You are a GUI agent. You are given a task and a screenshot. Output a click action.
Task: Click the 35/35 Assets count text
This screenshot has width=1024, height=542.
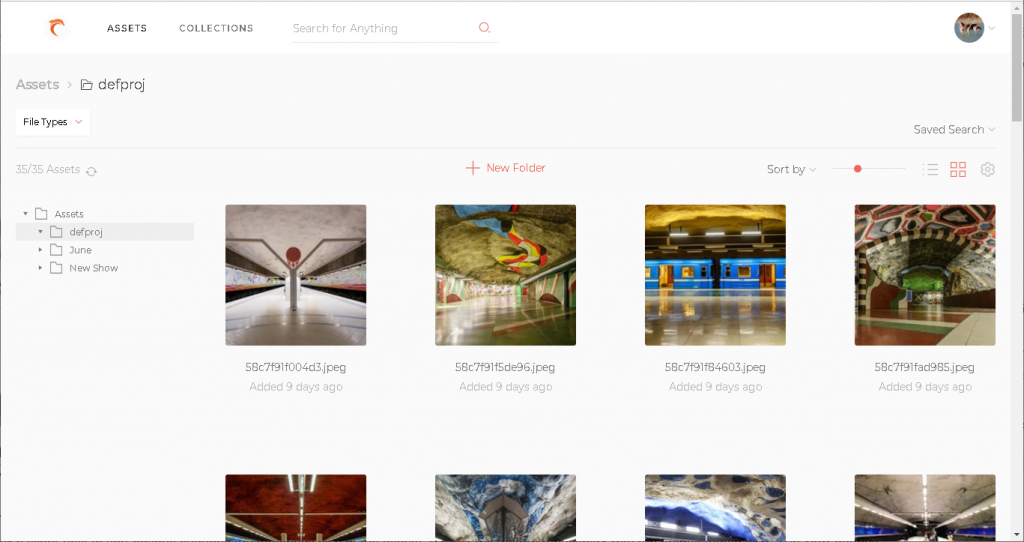pos(48,169)
